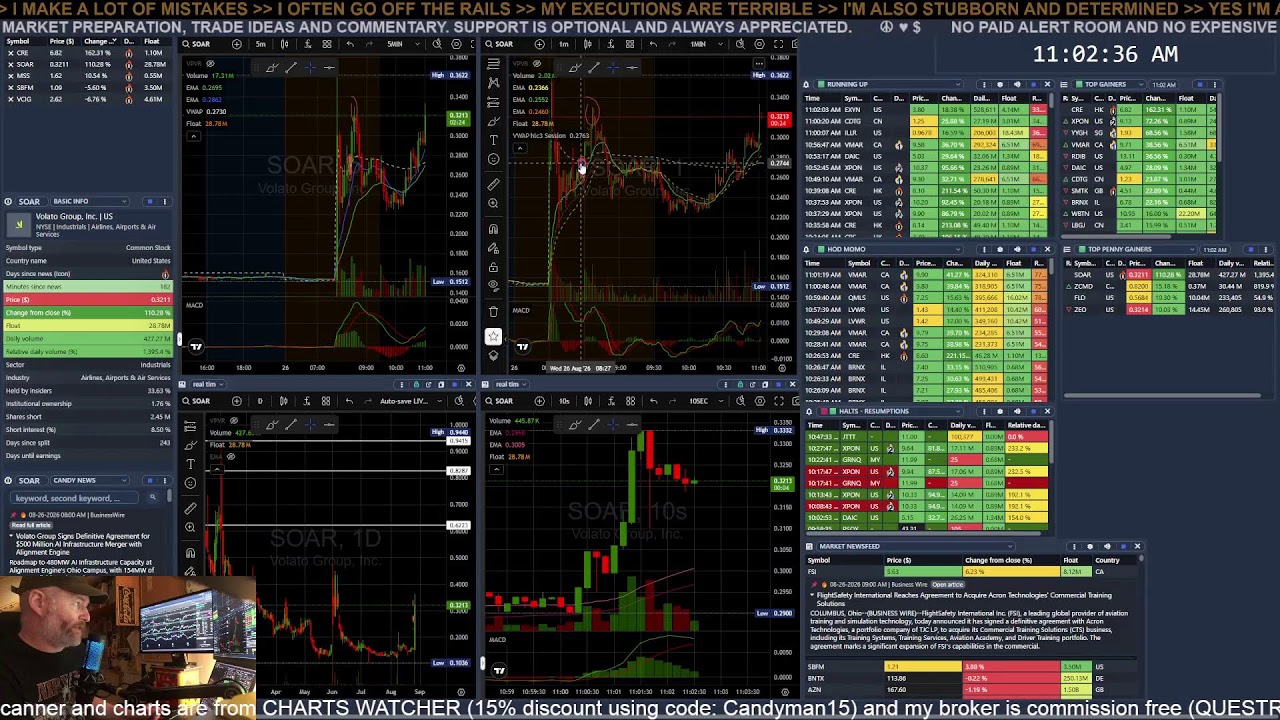
Task: Click keyword filter field in news panel
Action: click(74, 498)
